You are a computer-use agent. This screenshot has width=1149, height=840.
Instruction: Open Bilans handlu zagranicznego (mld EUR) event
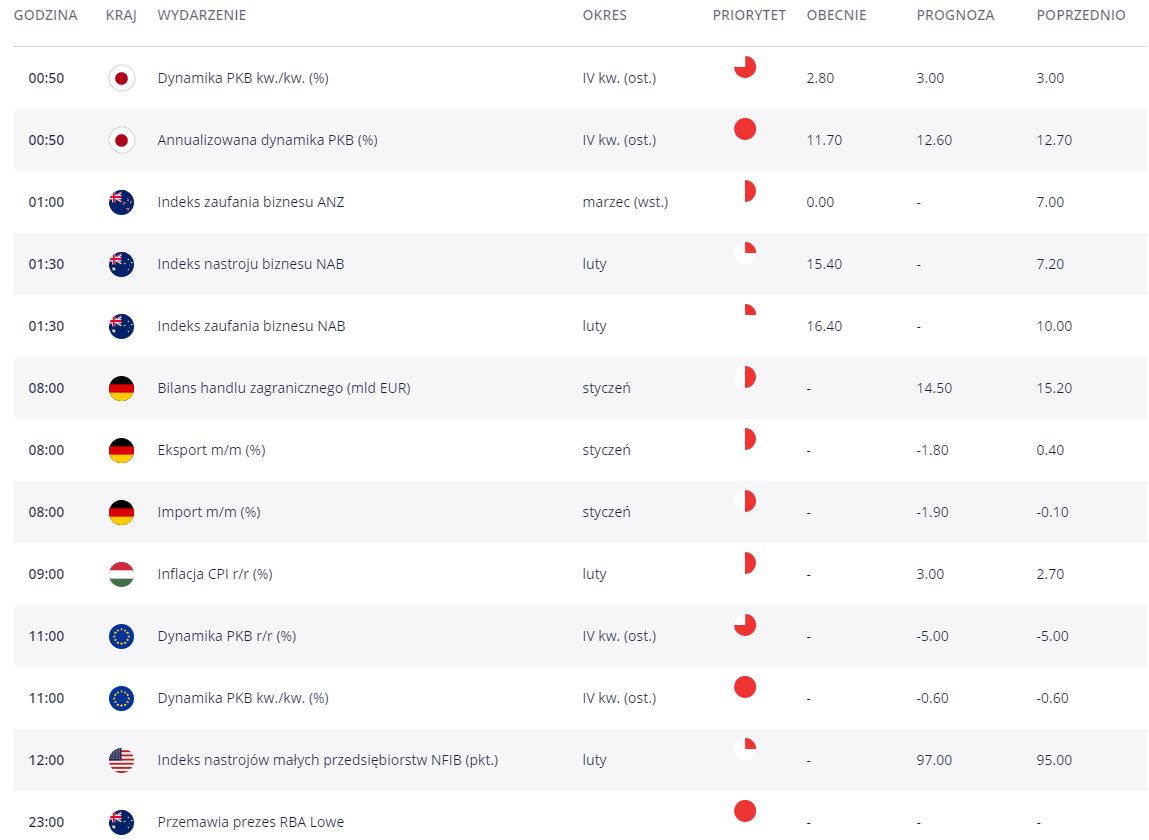pos(283,388)
